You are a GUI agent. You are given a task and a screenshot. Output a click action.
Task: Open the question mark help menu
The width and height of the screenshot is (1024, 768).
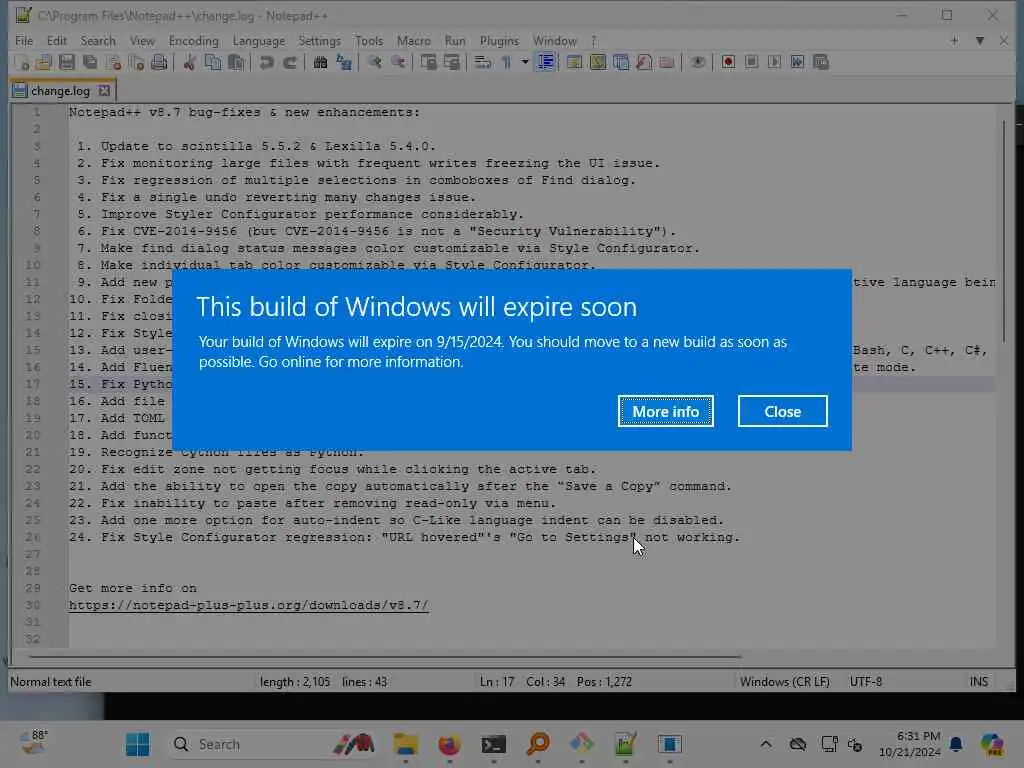click(594, 40)
